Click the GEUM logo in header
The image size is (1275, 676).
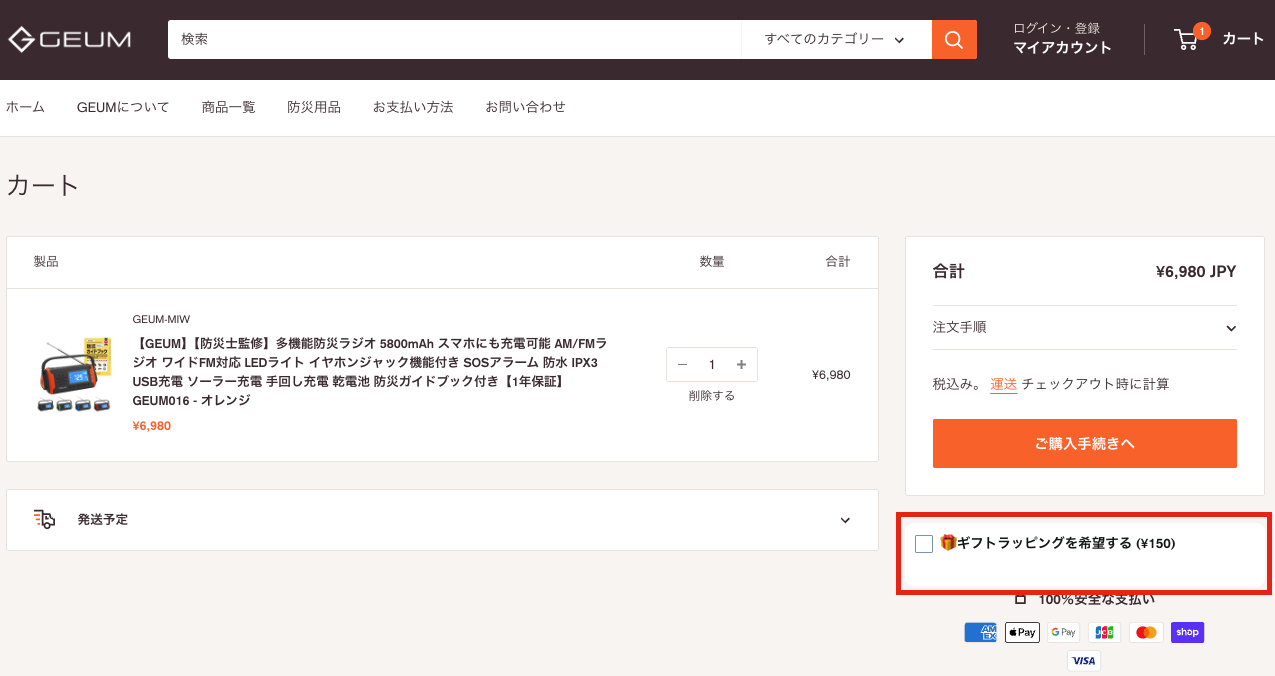70,40
